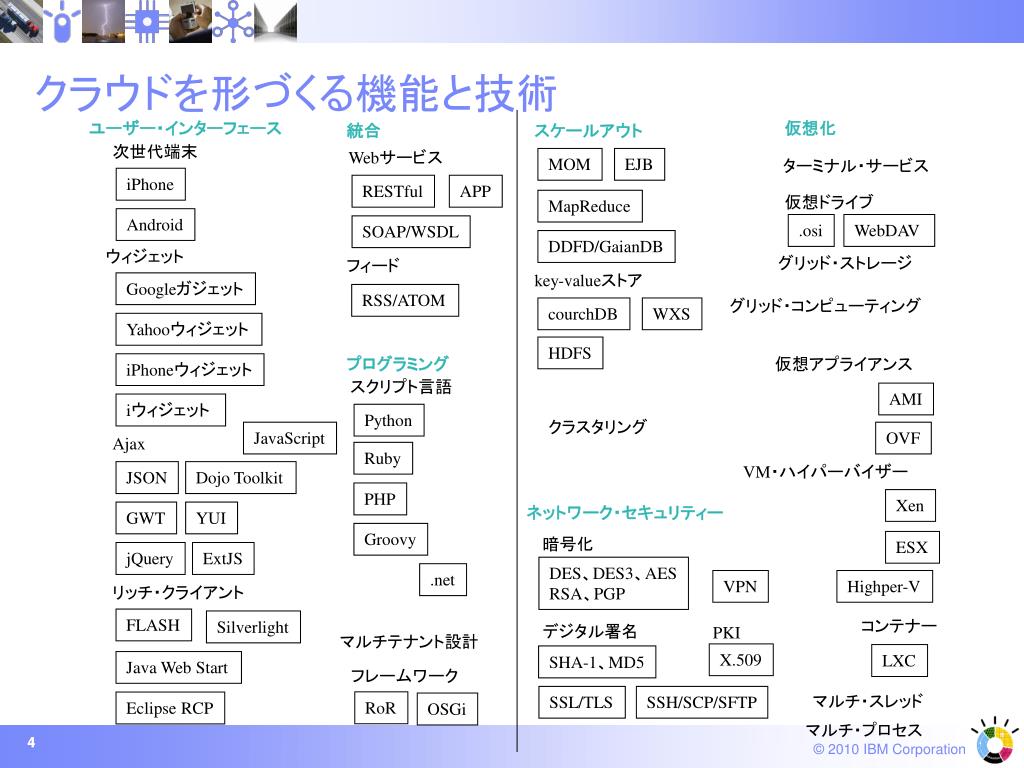1024x768 pixels.
Task: Select the iPhone box
Action: (x=150, y=185)
